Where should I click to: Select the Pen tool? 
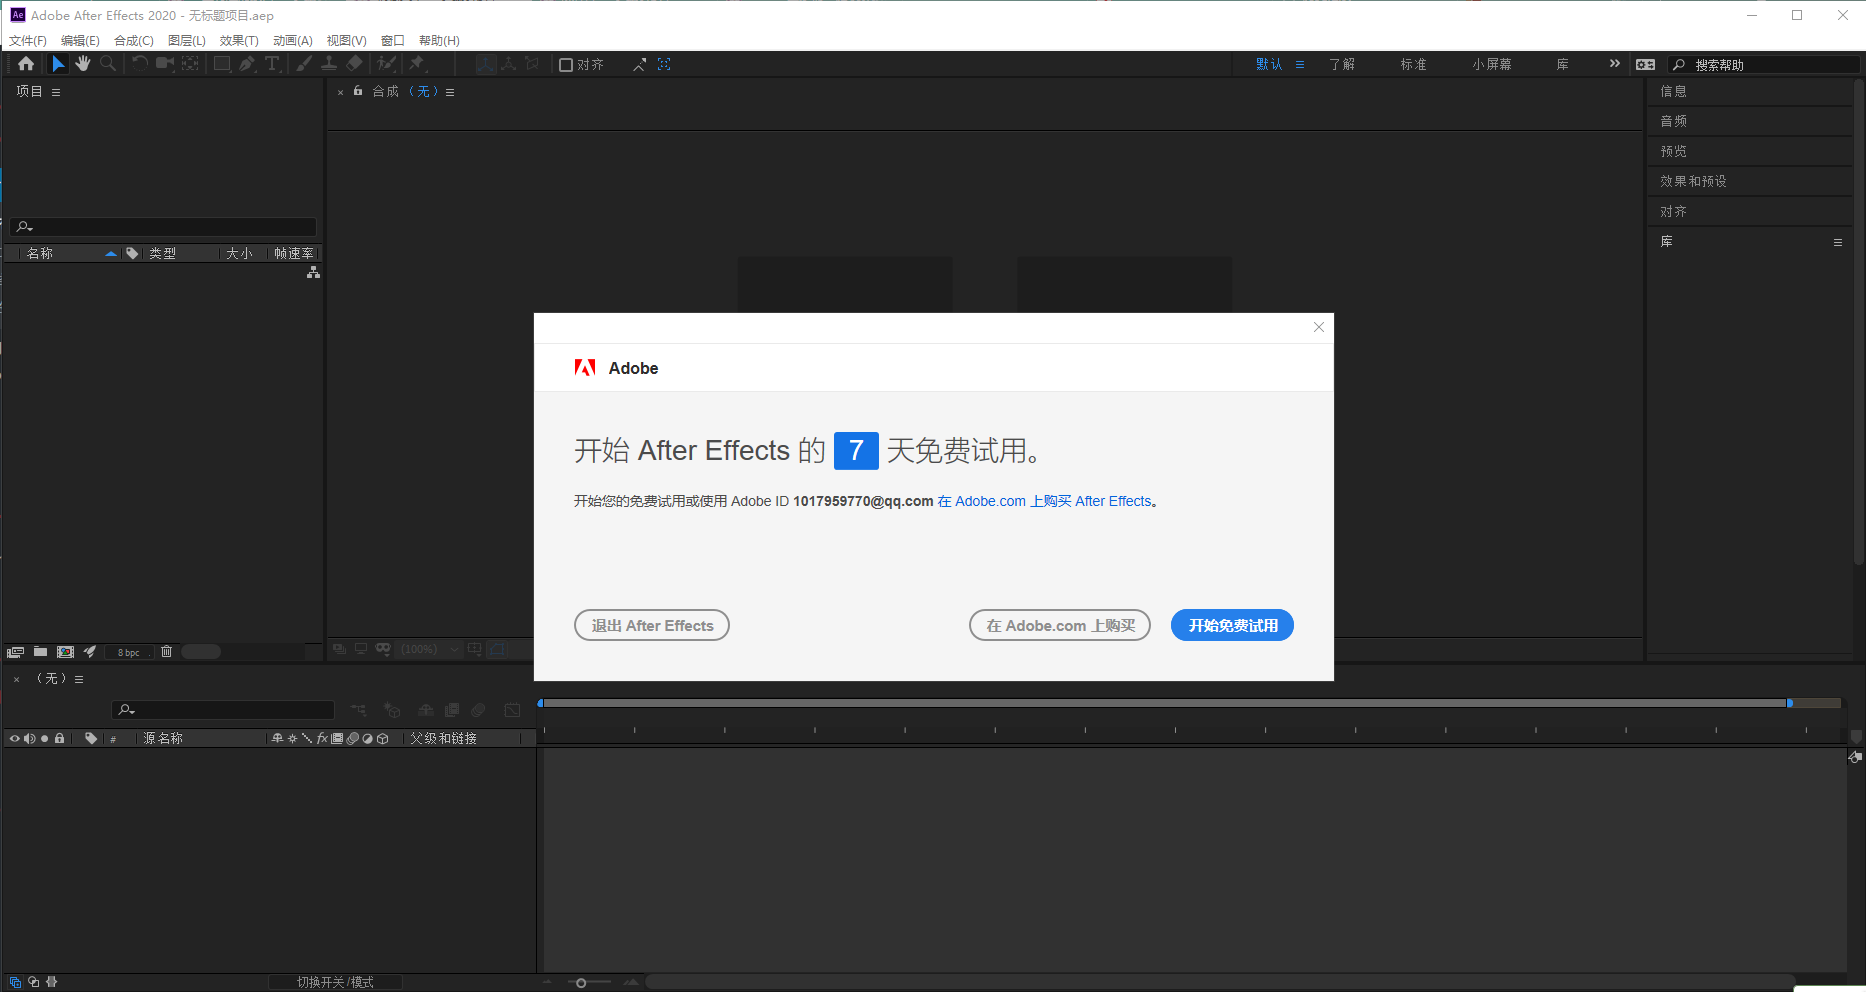[247, 64]
